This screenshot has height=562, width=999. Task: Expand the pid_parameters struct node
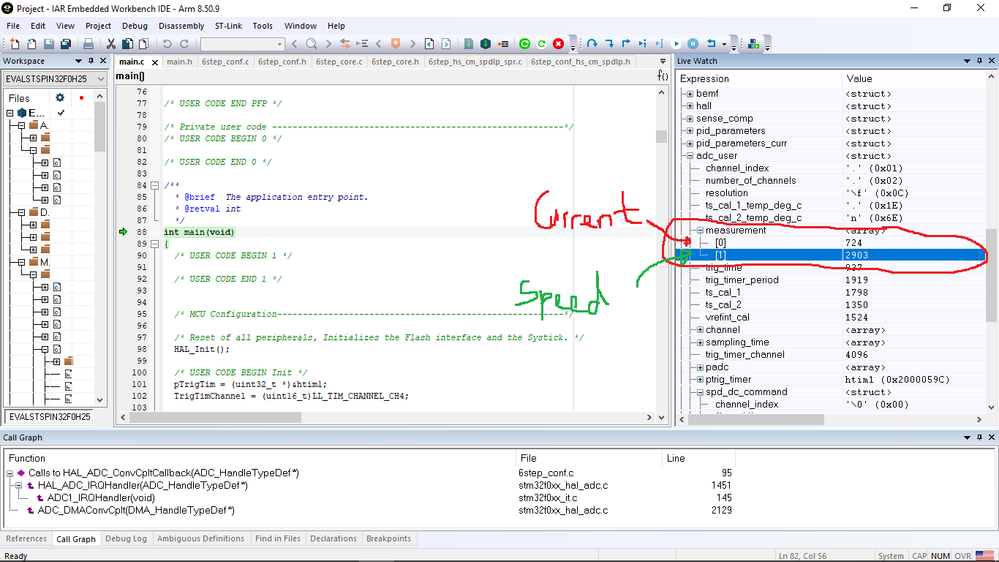tap(689, 131)
